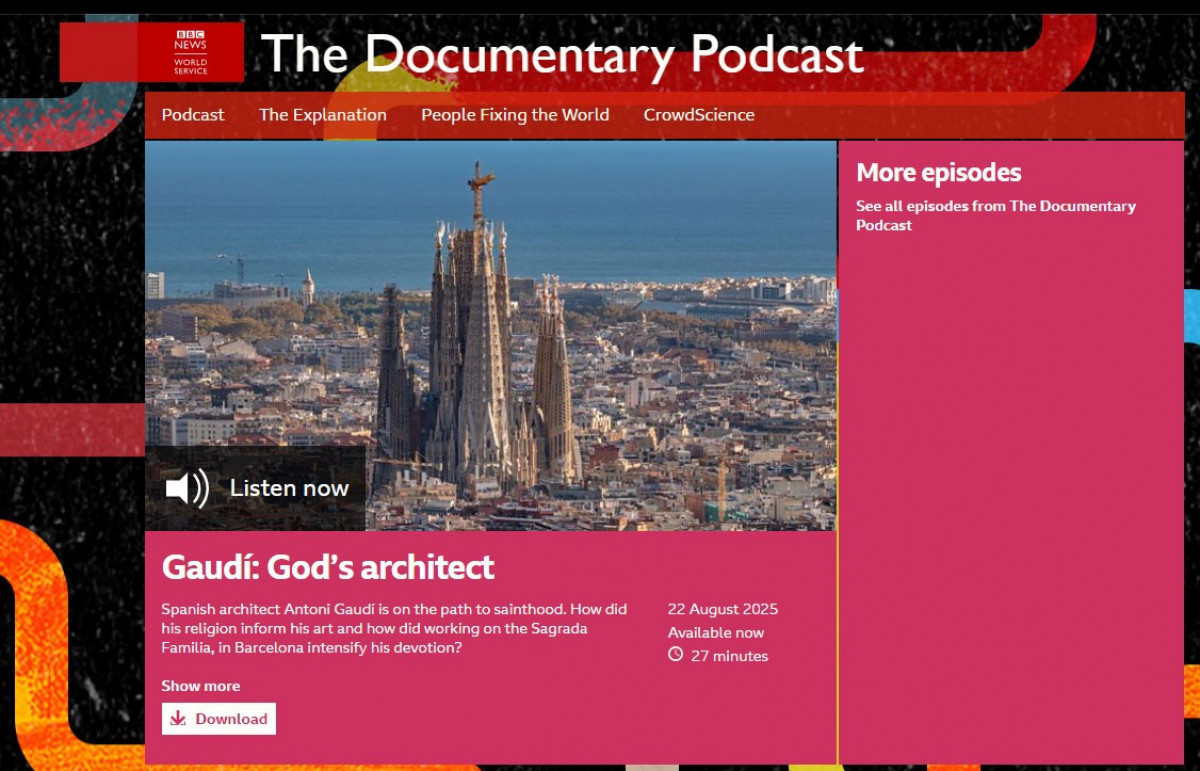Click the clock icon beside 27 minutes
The image size is (1200, 771).
coord(676,655)
